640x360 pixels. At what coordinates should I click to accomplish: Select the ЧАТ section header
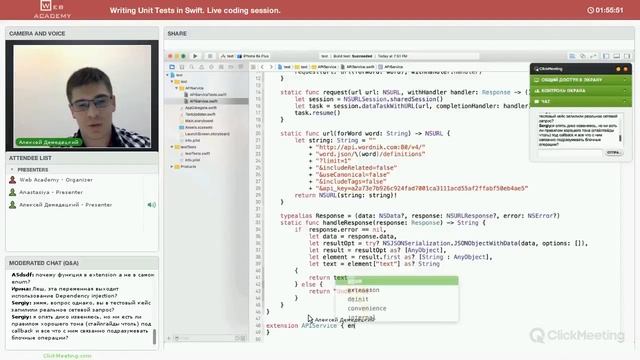coord(581,101)
